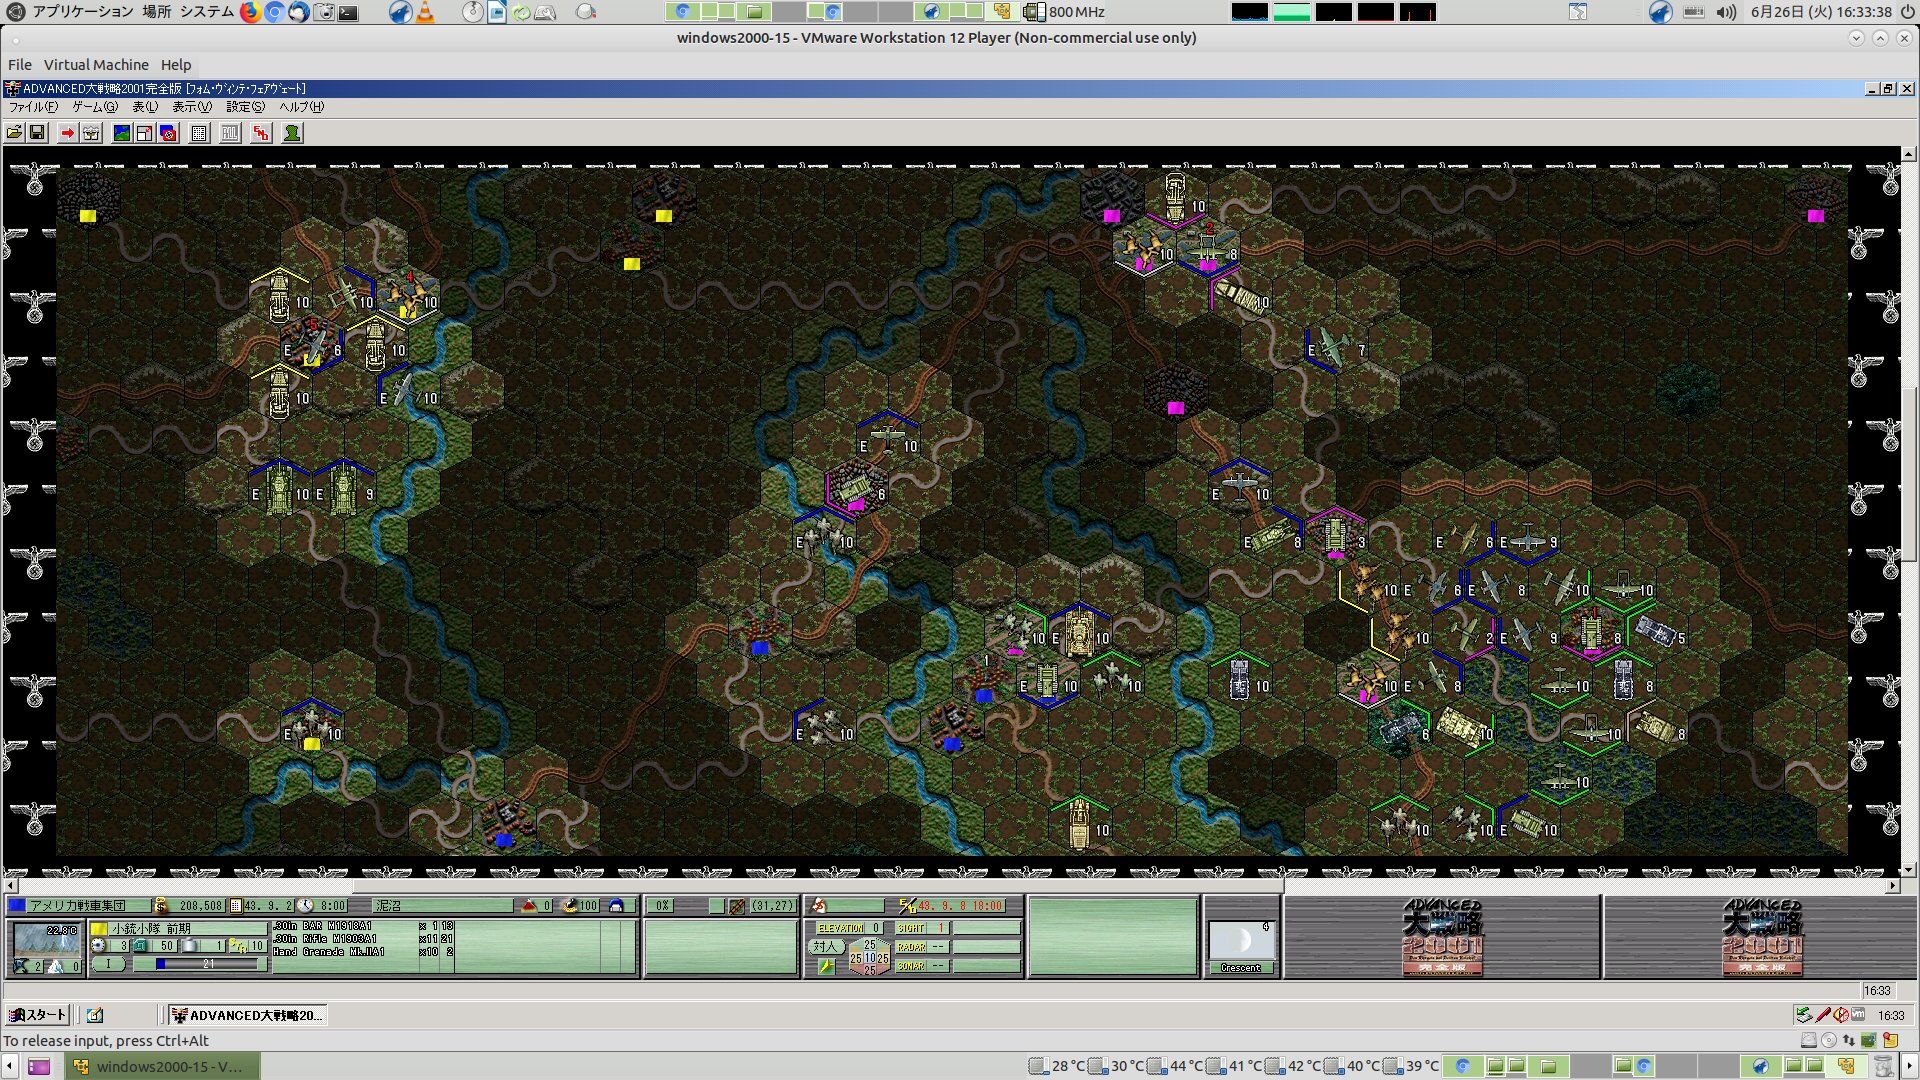Screen dimensions: 1920x1080
Task: Click the red arrow next unit icon
Action: [67, 133]
